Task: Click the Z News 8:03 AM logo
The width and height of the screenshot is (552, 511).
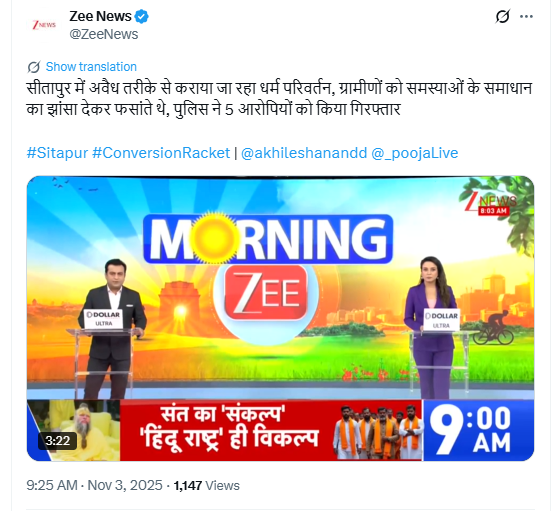Action: [491, 203]
